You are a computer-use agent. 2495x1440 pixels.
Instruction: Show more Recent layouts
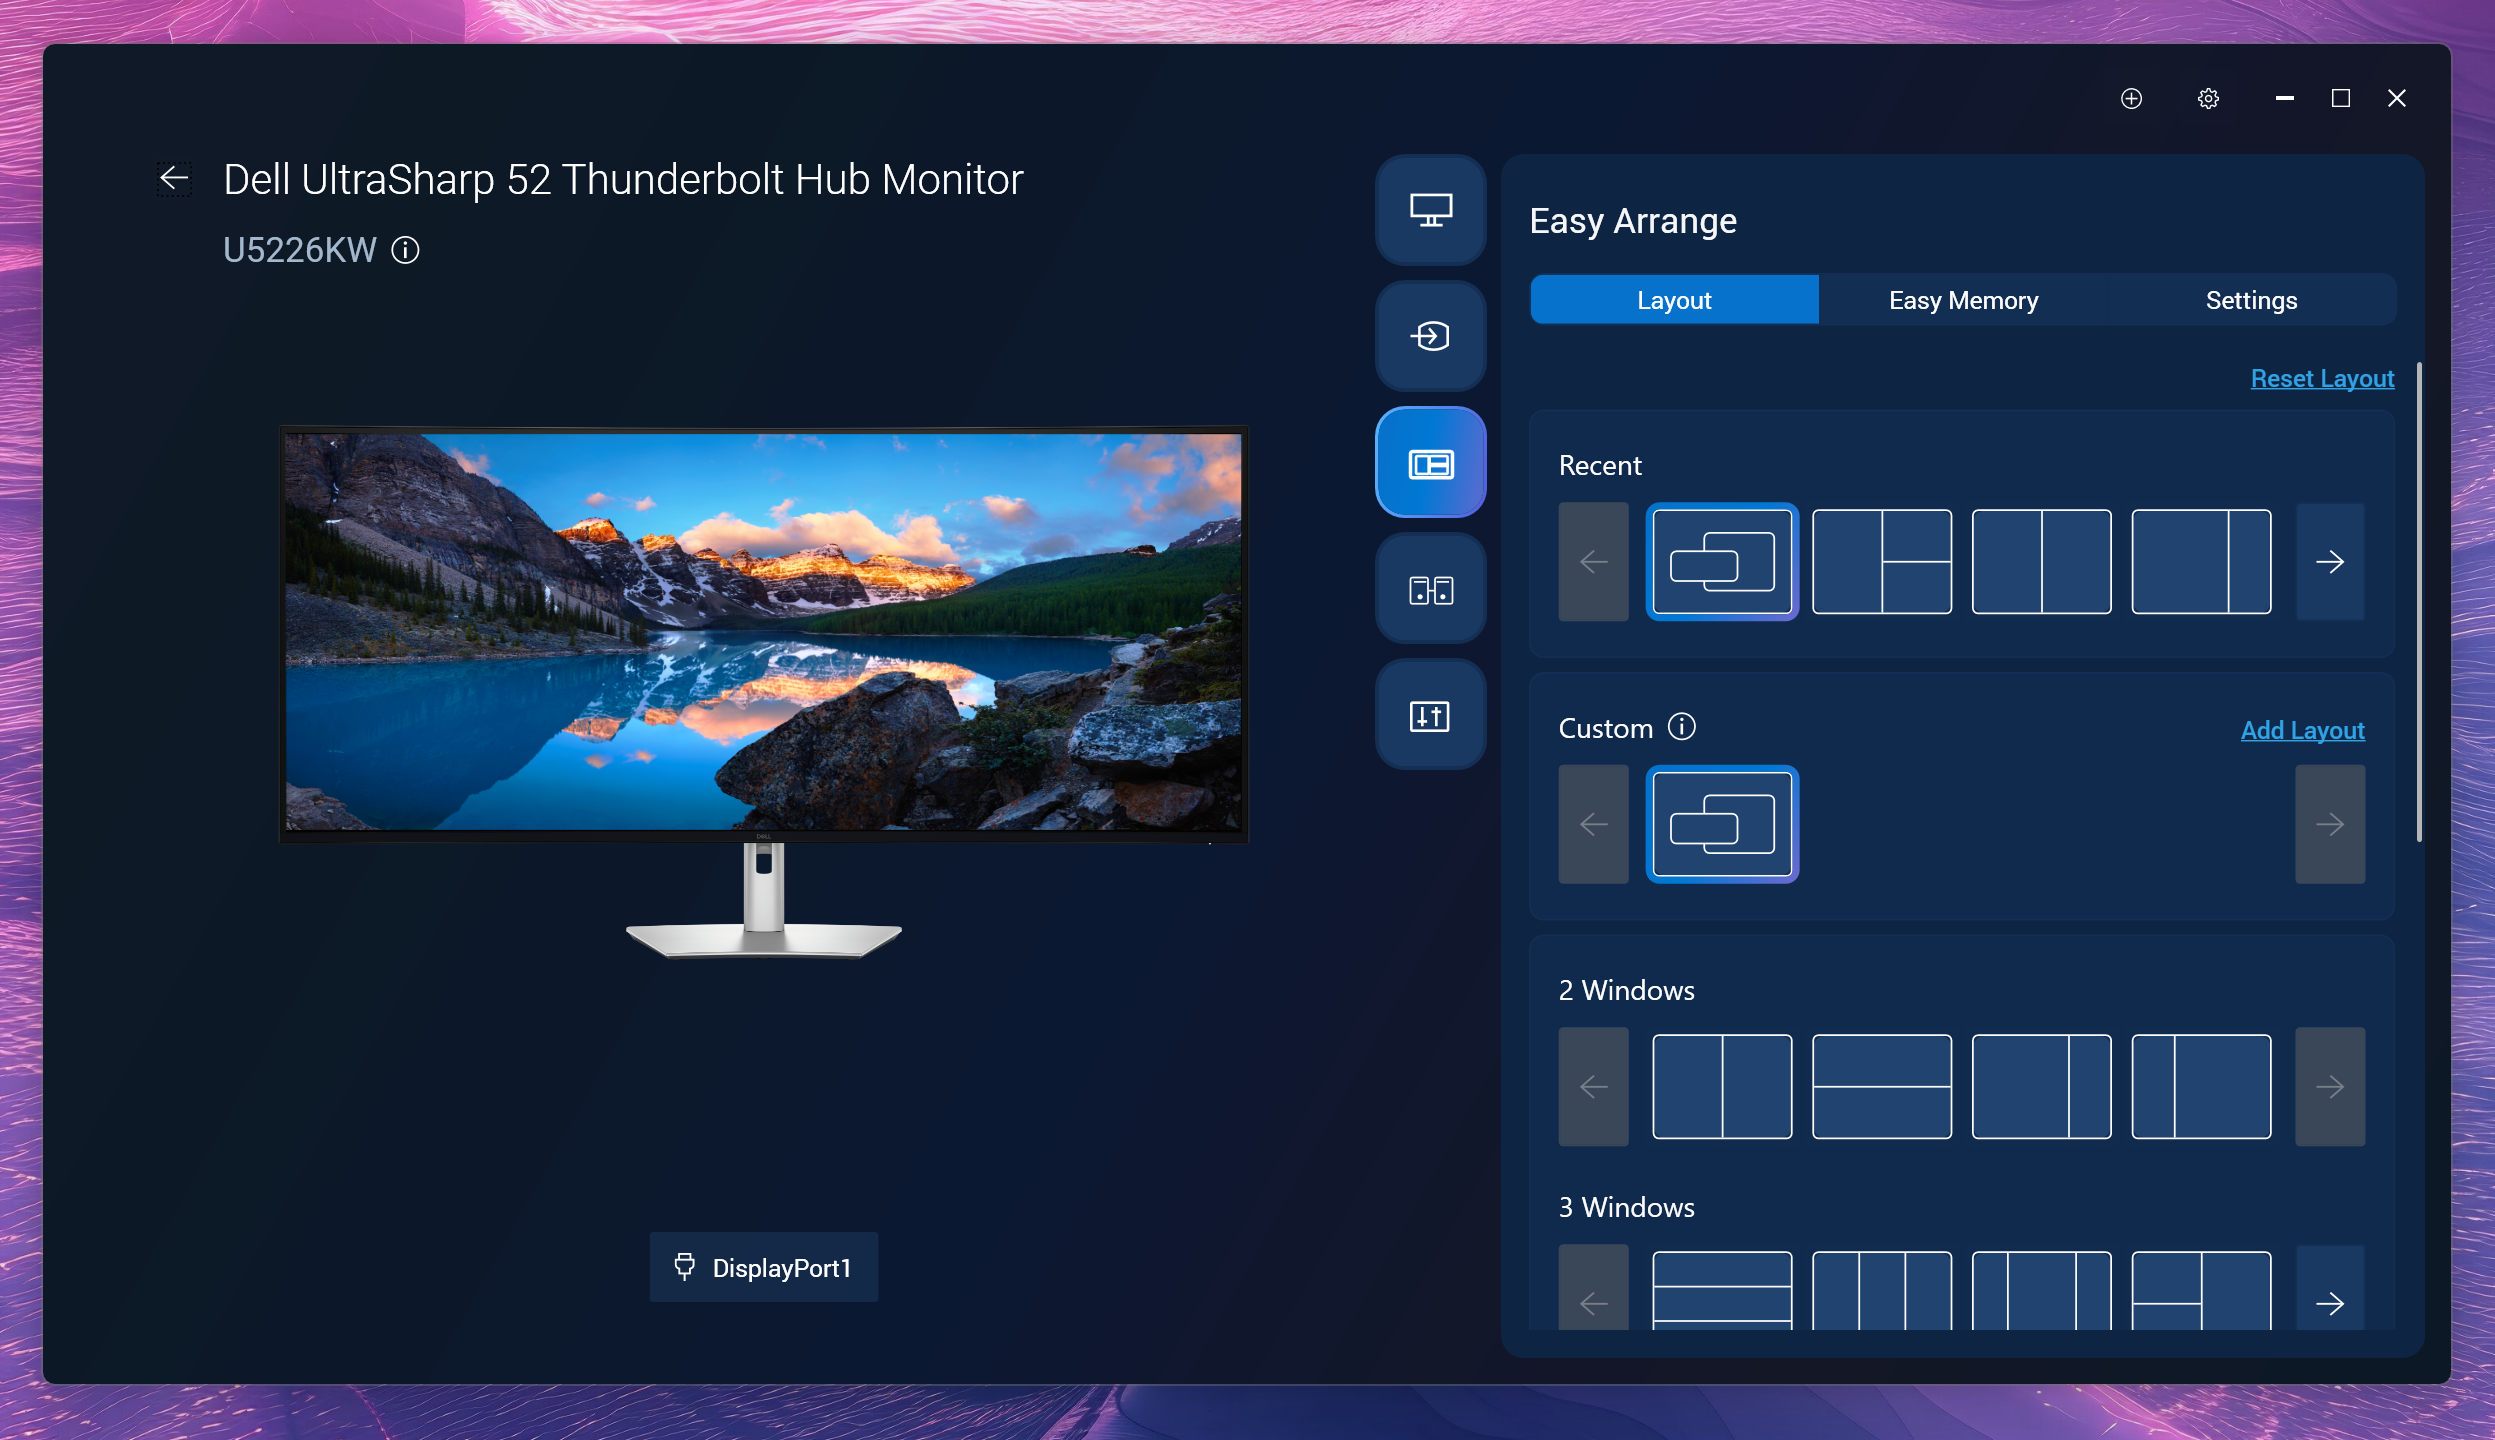tap(2330, 562)
